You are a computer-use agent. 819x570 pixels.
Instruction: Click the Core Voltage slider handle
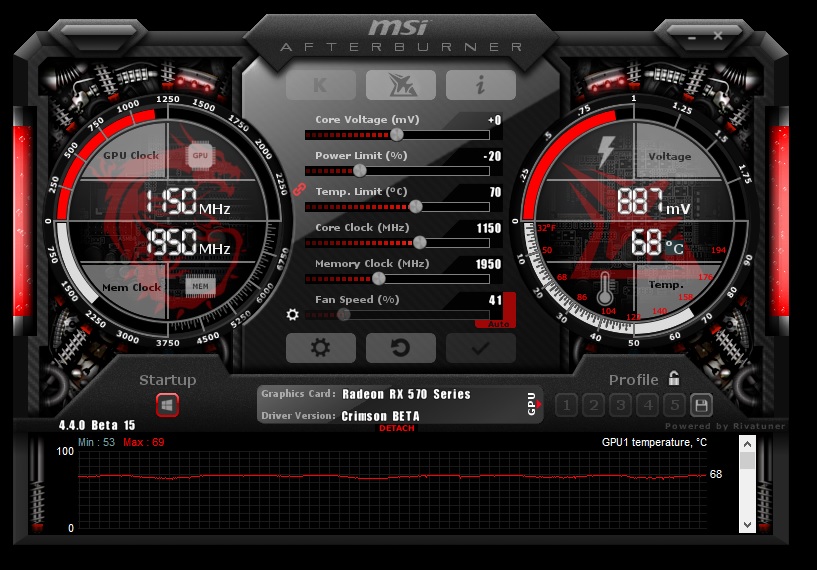[396, 135]
